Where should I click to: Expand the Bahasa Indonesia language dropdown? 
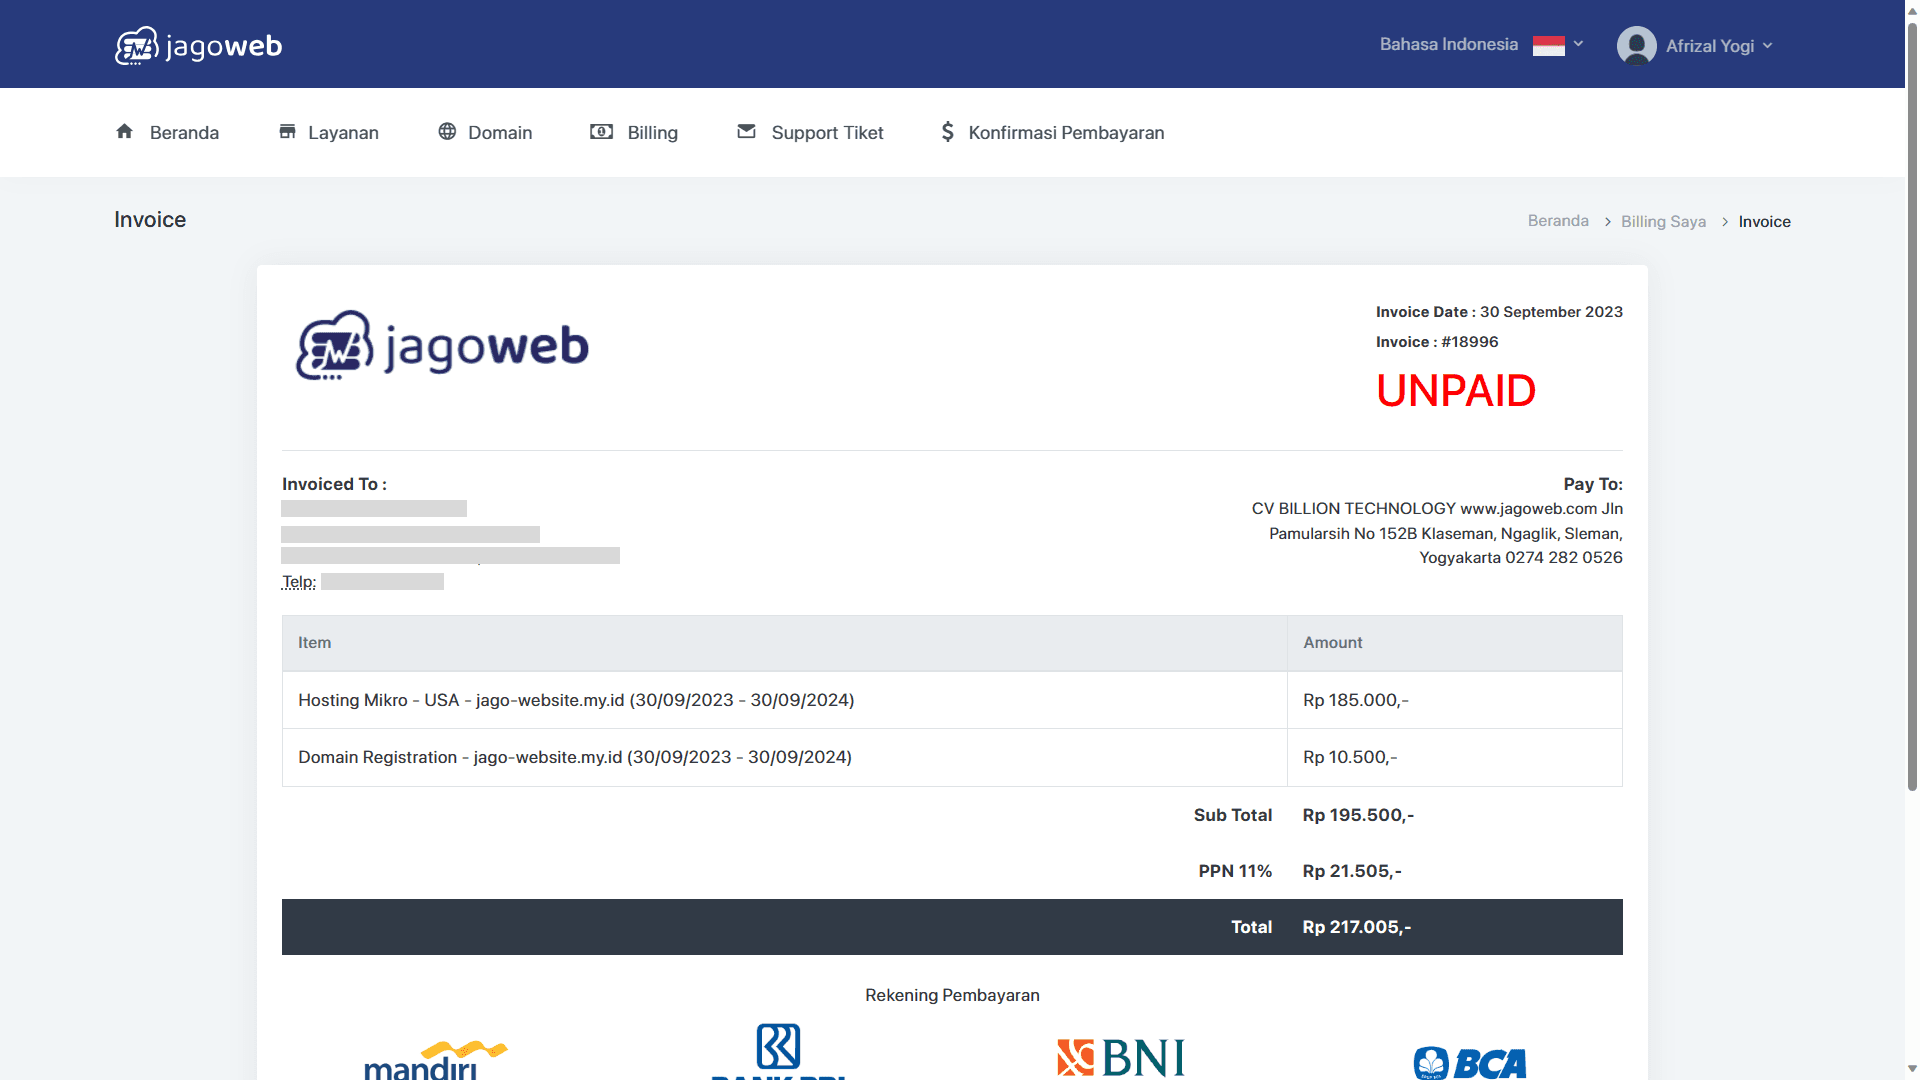click(1482, 45)
